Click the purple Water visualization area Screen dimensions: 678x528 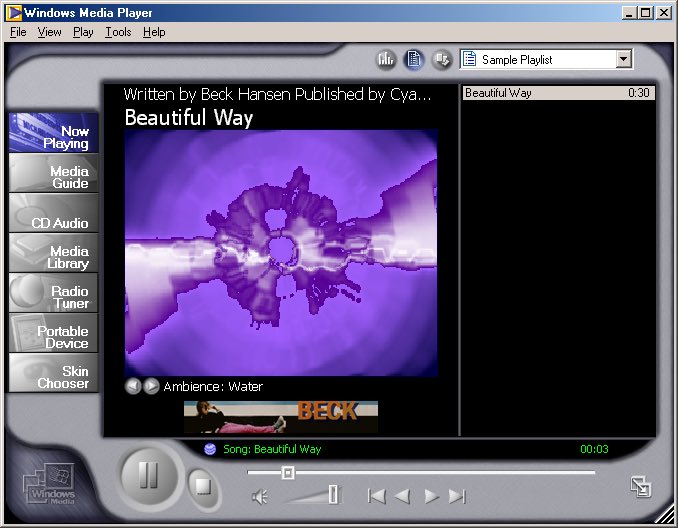coord(281,253)
